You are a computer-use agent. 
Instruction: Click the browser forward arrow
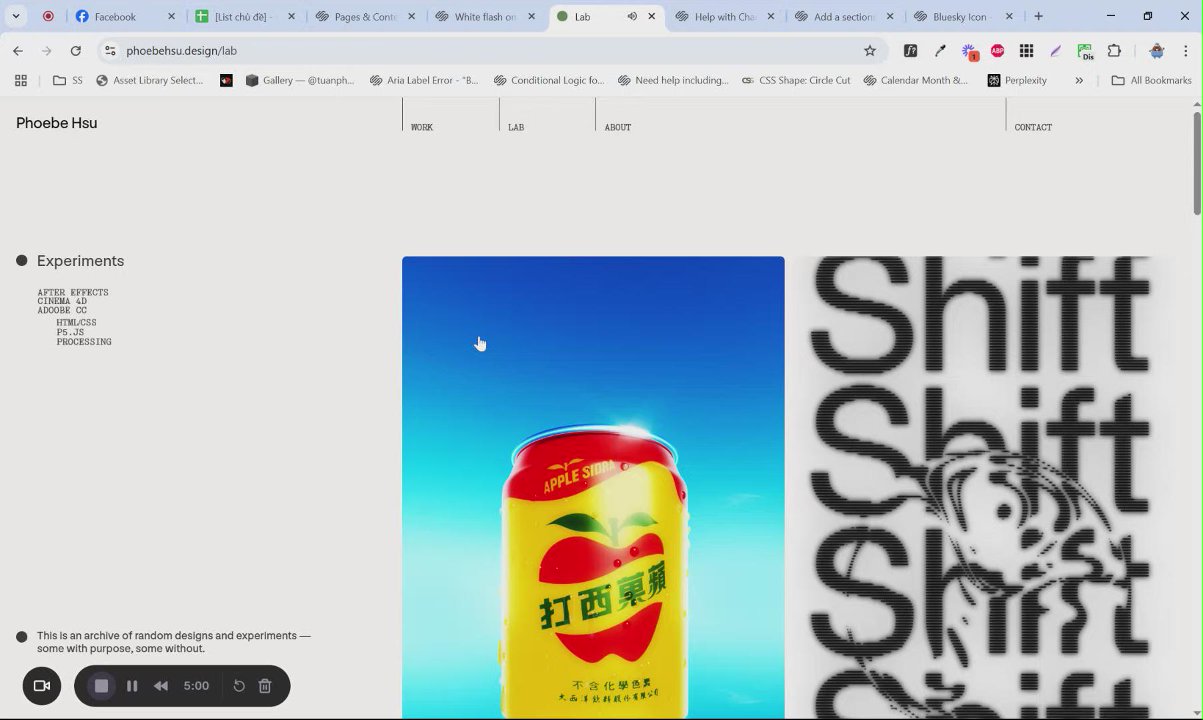(46, 51)
